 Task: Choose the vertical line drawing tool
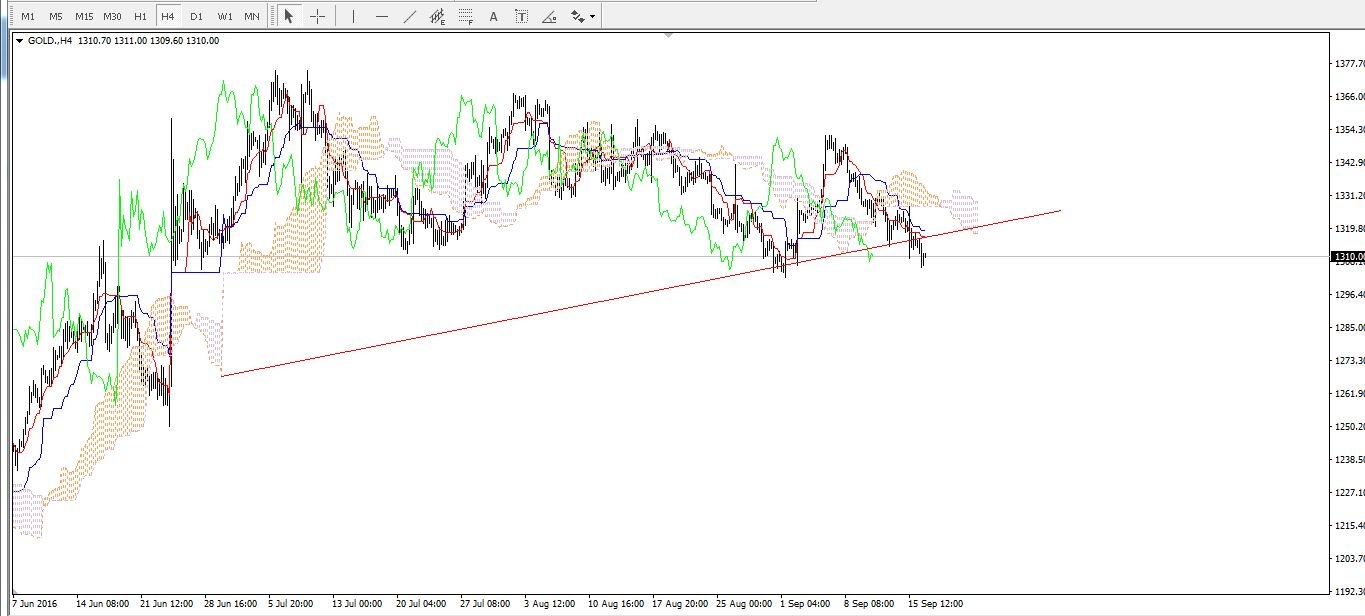pos(353,16)
